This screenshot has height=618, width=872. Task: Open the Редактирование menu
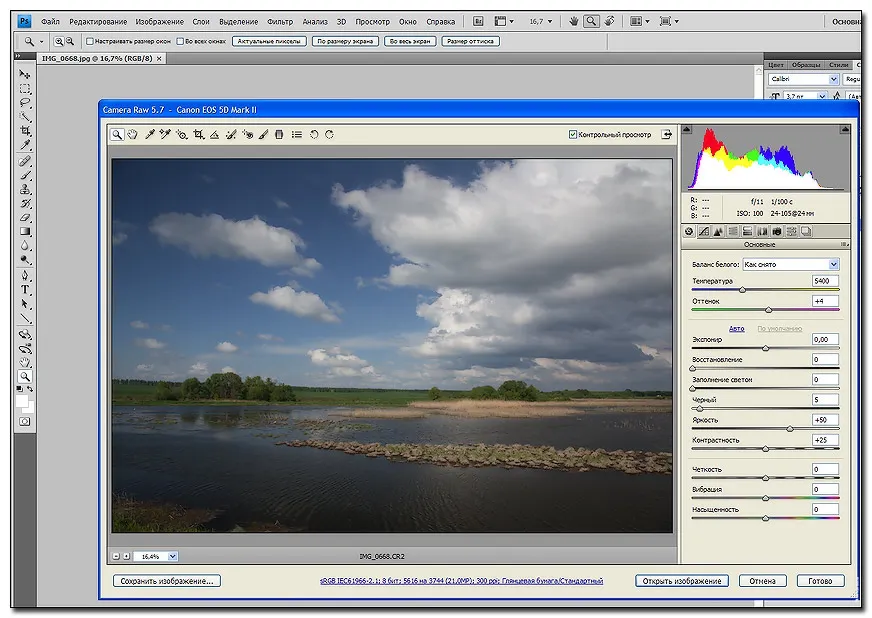(98, 22)
